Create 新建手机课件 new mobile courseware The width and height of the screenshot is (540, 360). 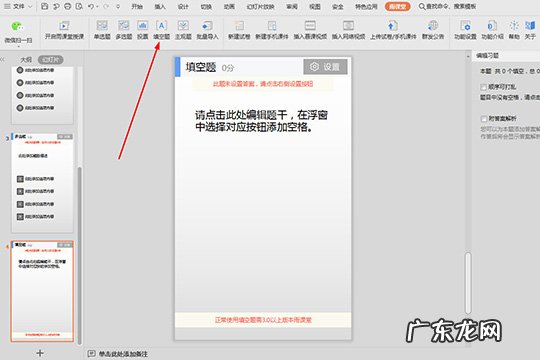click(x=271, y=30)
